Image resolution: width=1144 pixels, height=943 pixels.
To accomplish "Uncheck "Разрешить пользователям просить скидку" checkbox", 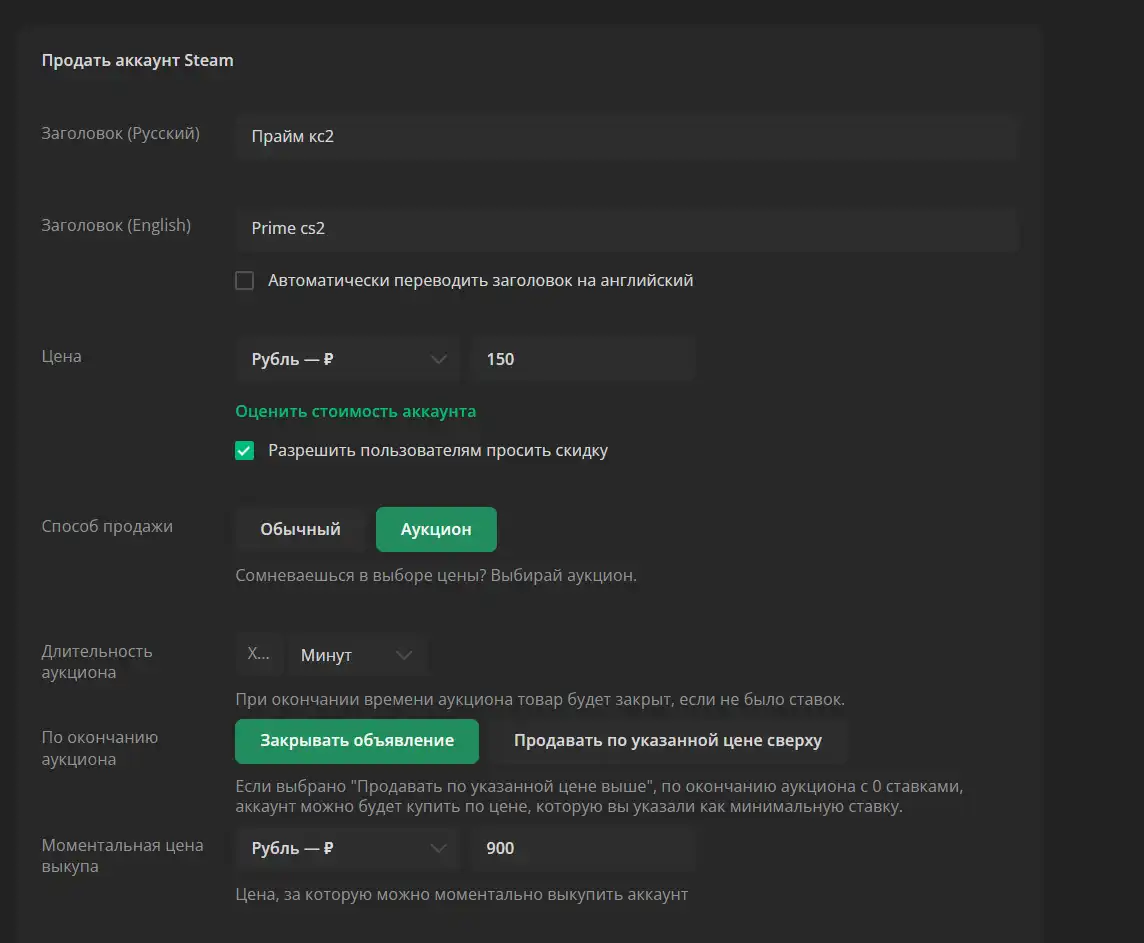I will [x=244, y=451].
